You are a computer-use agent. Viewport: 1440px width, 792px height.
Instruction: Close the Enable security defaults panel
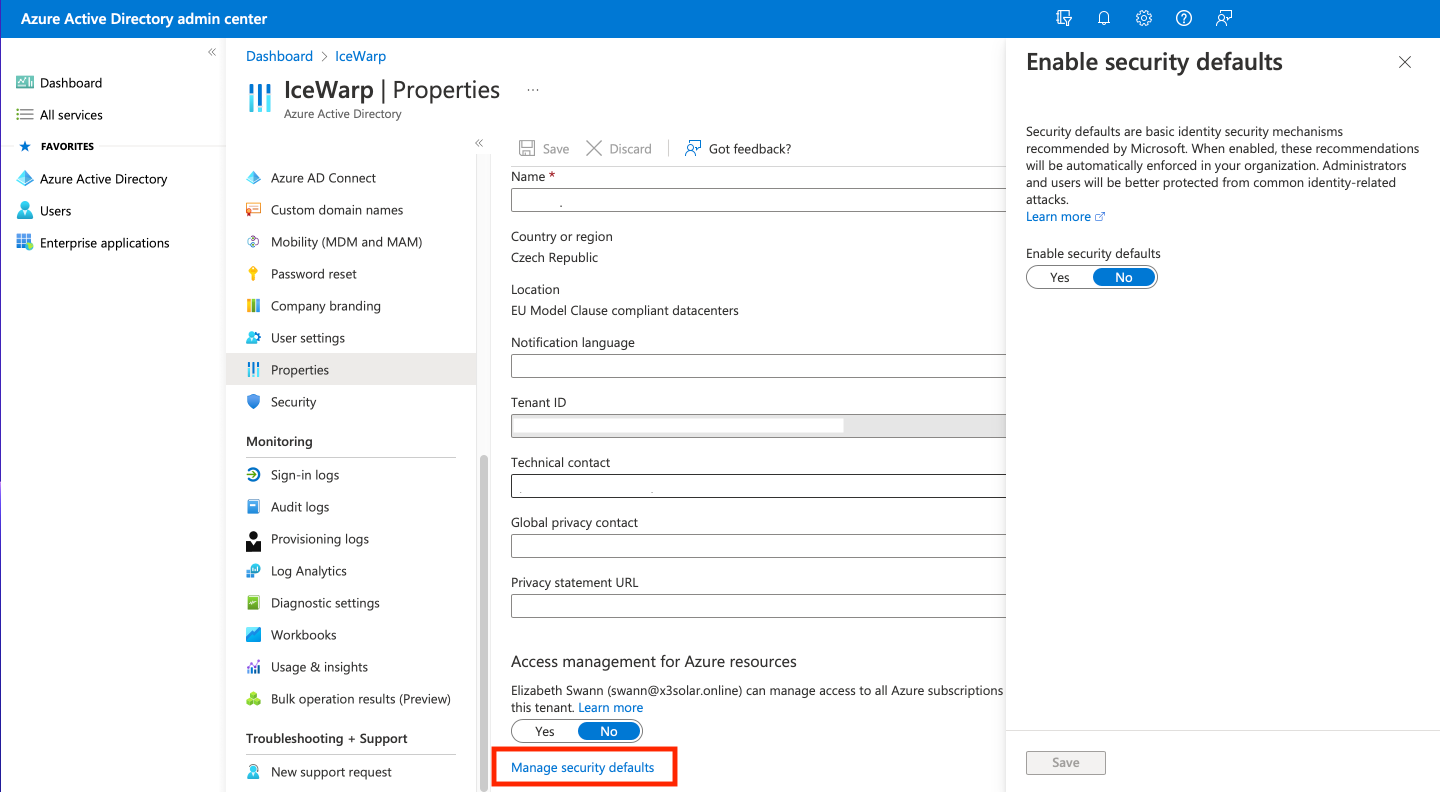tap(1405, 62)
